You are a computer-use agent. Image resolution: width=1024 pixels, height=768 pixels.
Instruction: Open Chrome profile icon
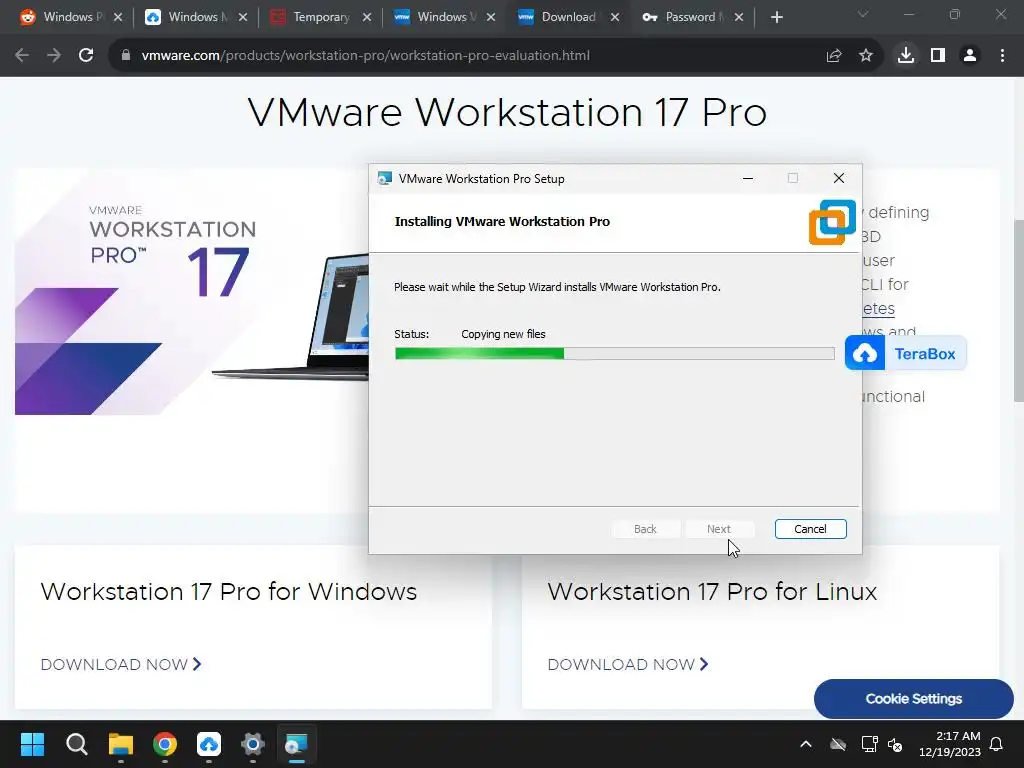point(970,56)
